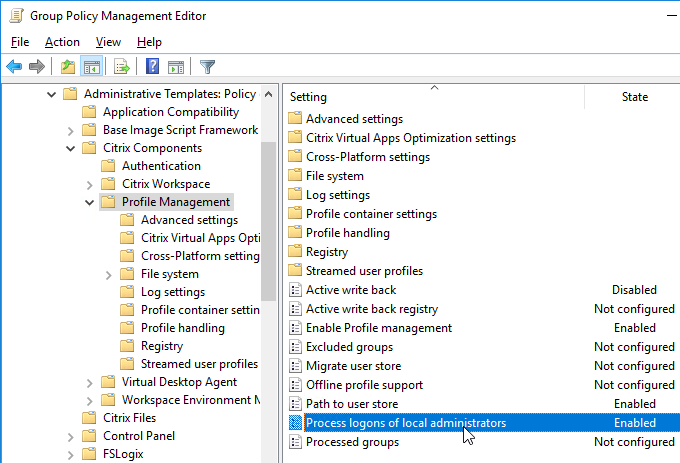This screenshot has height=463, width=680.
Task: Collapse the Citrix Components tree node
Action: coord(70,149)
